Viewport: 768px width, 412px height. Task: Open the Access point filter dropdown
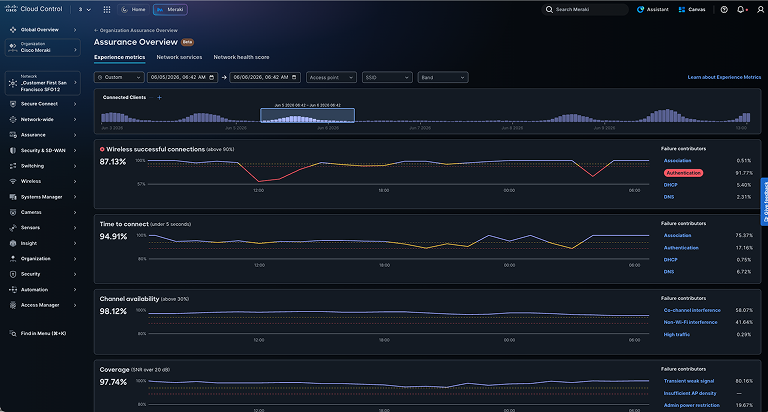[x=331, y=77]
